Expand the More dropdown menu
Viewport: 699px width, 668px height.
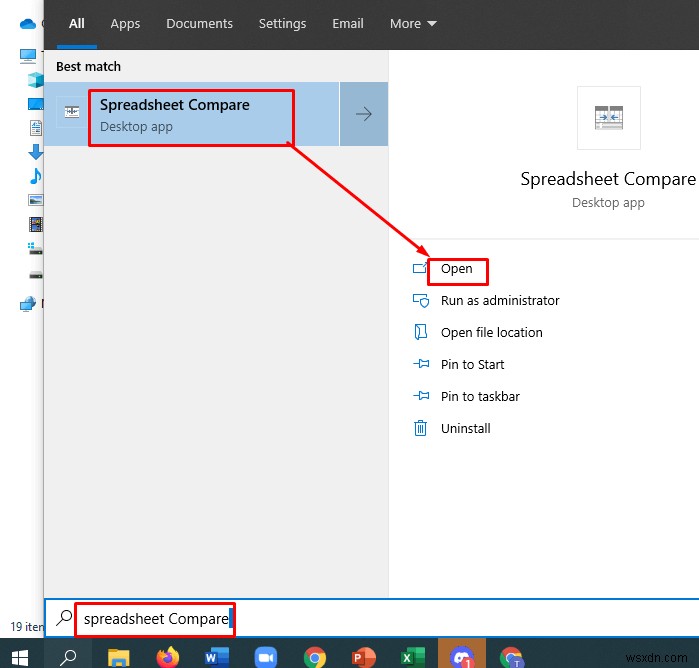(413, 24)
